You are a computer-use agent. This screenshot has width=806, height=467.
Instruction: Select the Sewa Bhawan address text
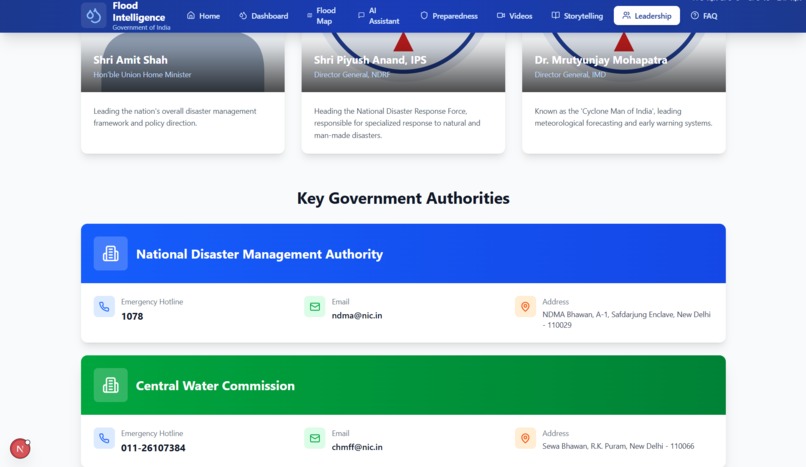pyautogui.click(x=618, y=446)
